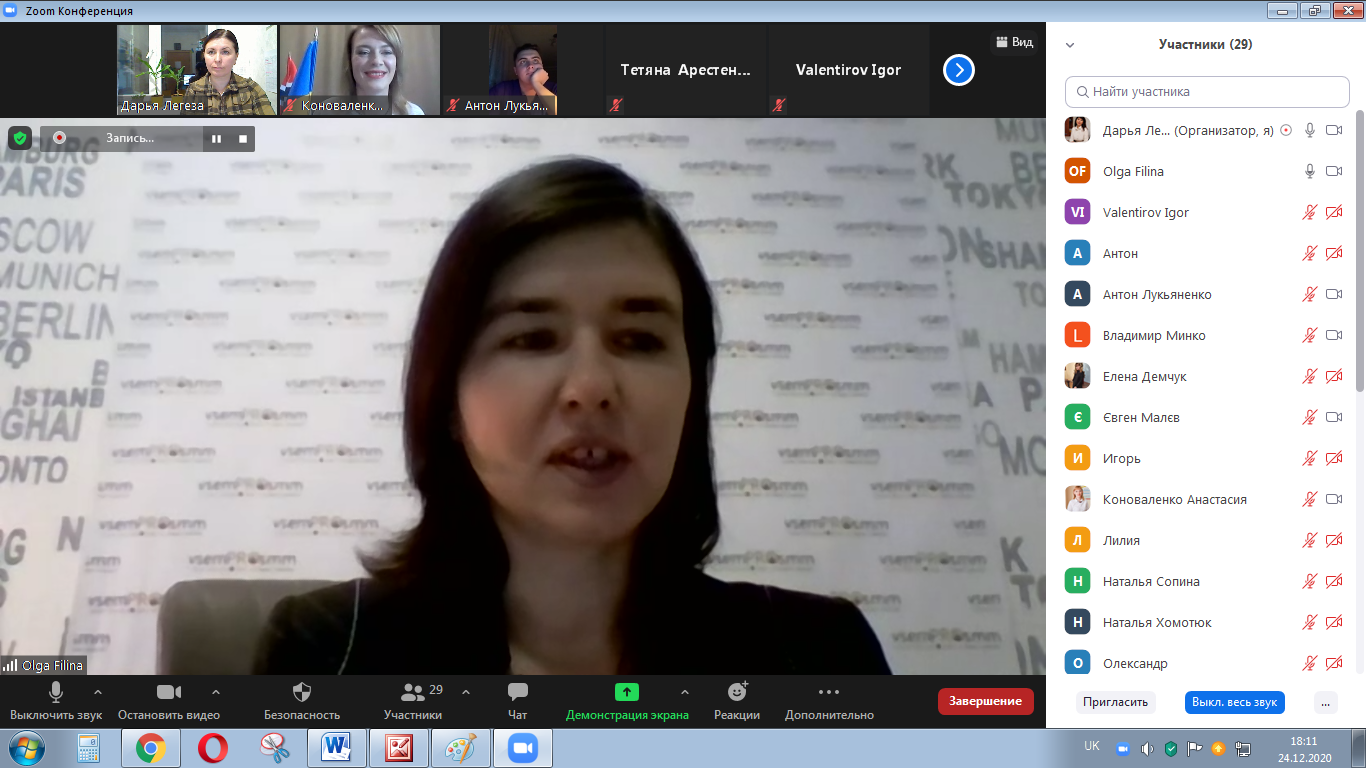Switch input language from UK indicator
Image resolution: width=1366 pixels, height=768 pixels.
[1092, 746]
